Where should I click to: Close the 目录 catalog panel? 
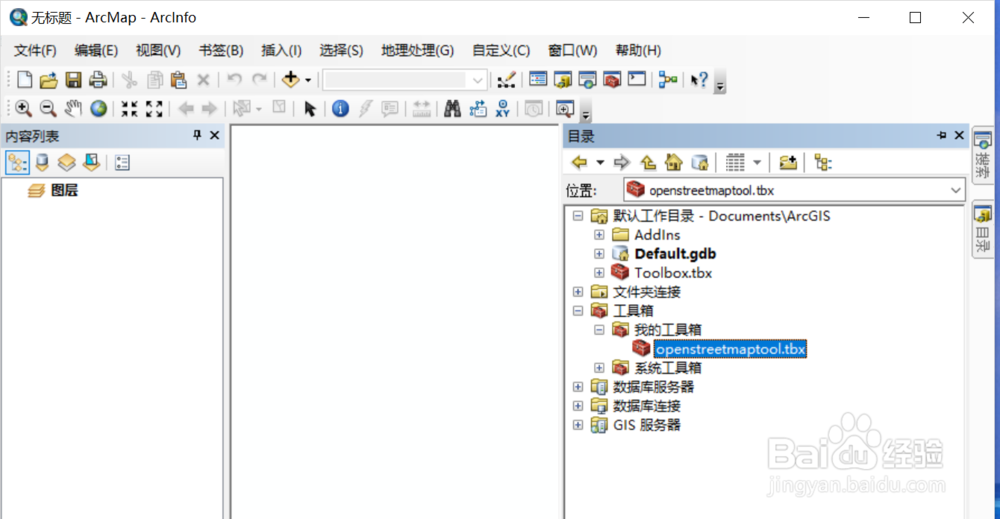point(959,135)
